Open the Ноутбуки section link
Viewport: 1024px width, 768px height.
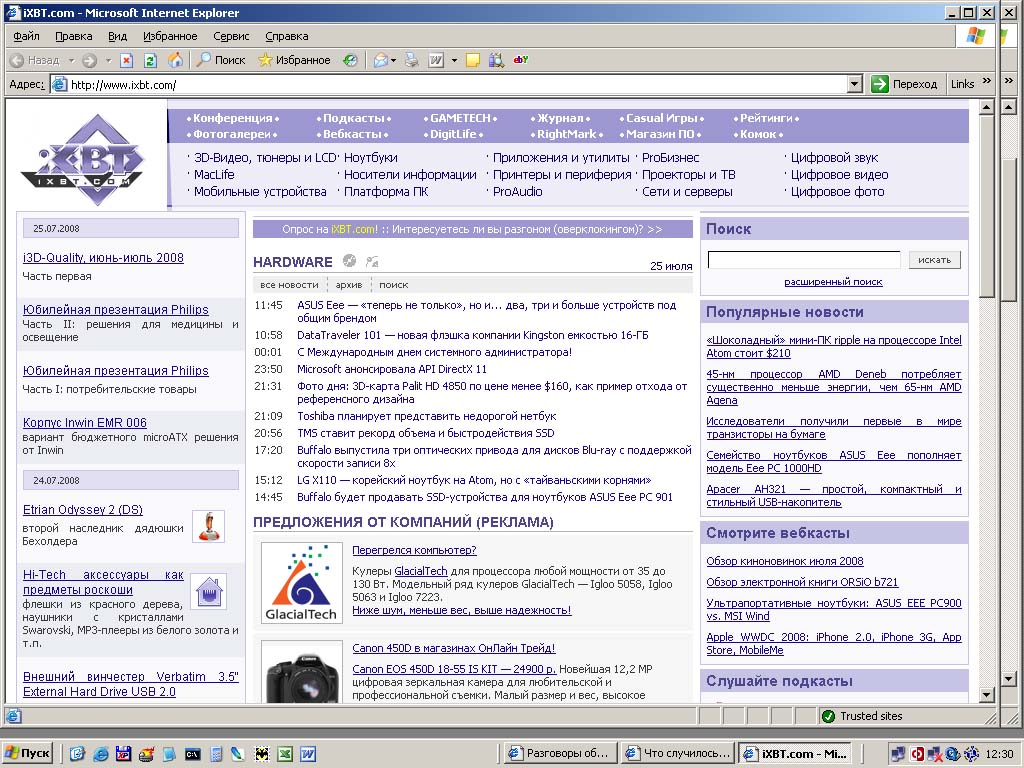coord(370,157)
